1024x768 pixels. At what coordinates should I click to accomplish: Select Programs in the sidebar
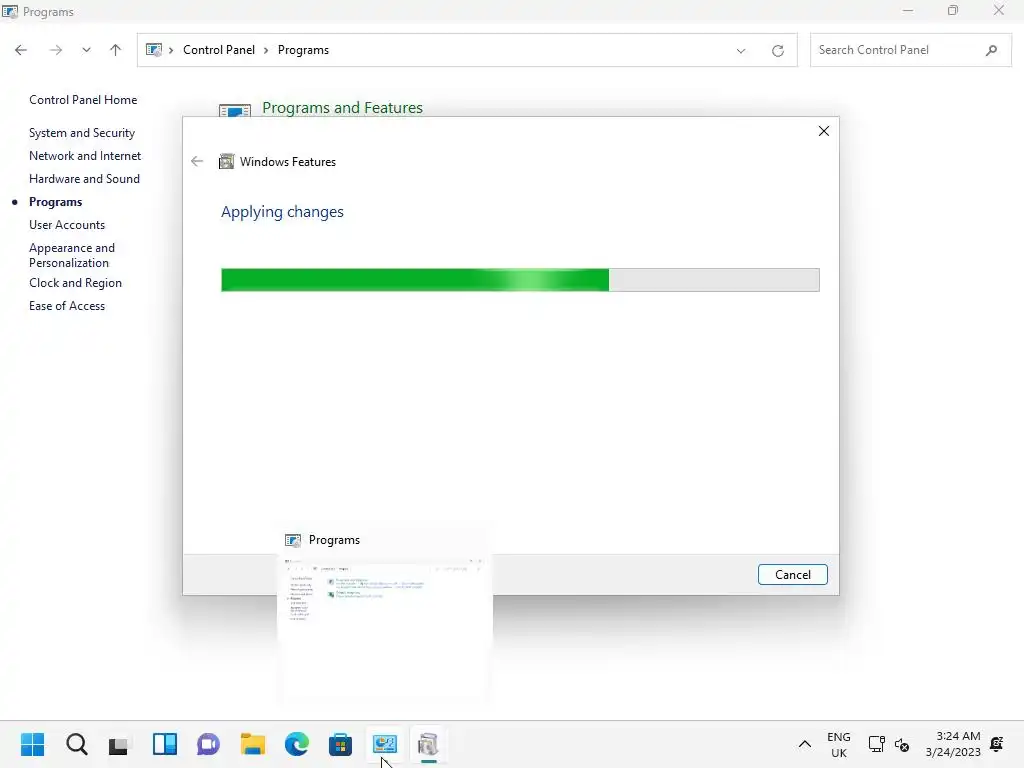(x=56, y=202)
